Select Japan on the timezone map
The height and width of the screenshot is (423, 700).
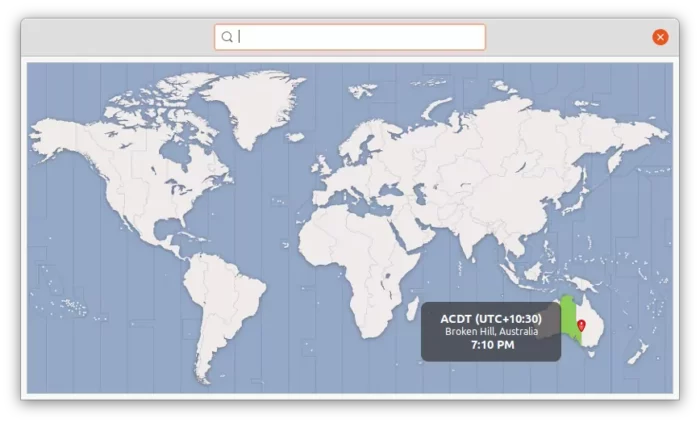tap(576, 199)
